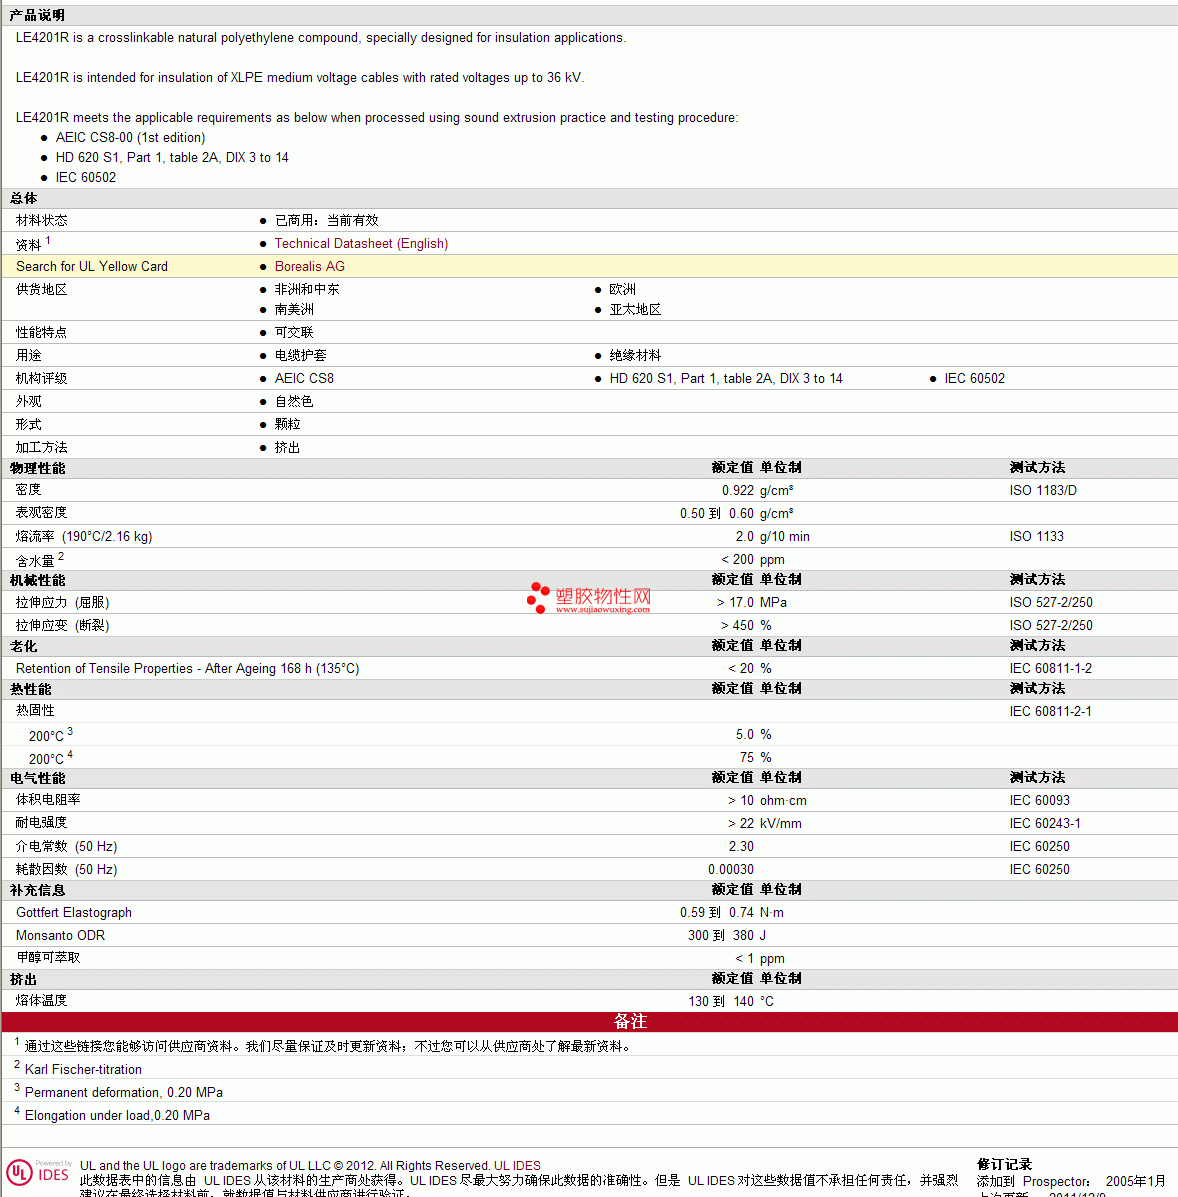Follow the UL IDES link in footer

tap(517, 1166)
